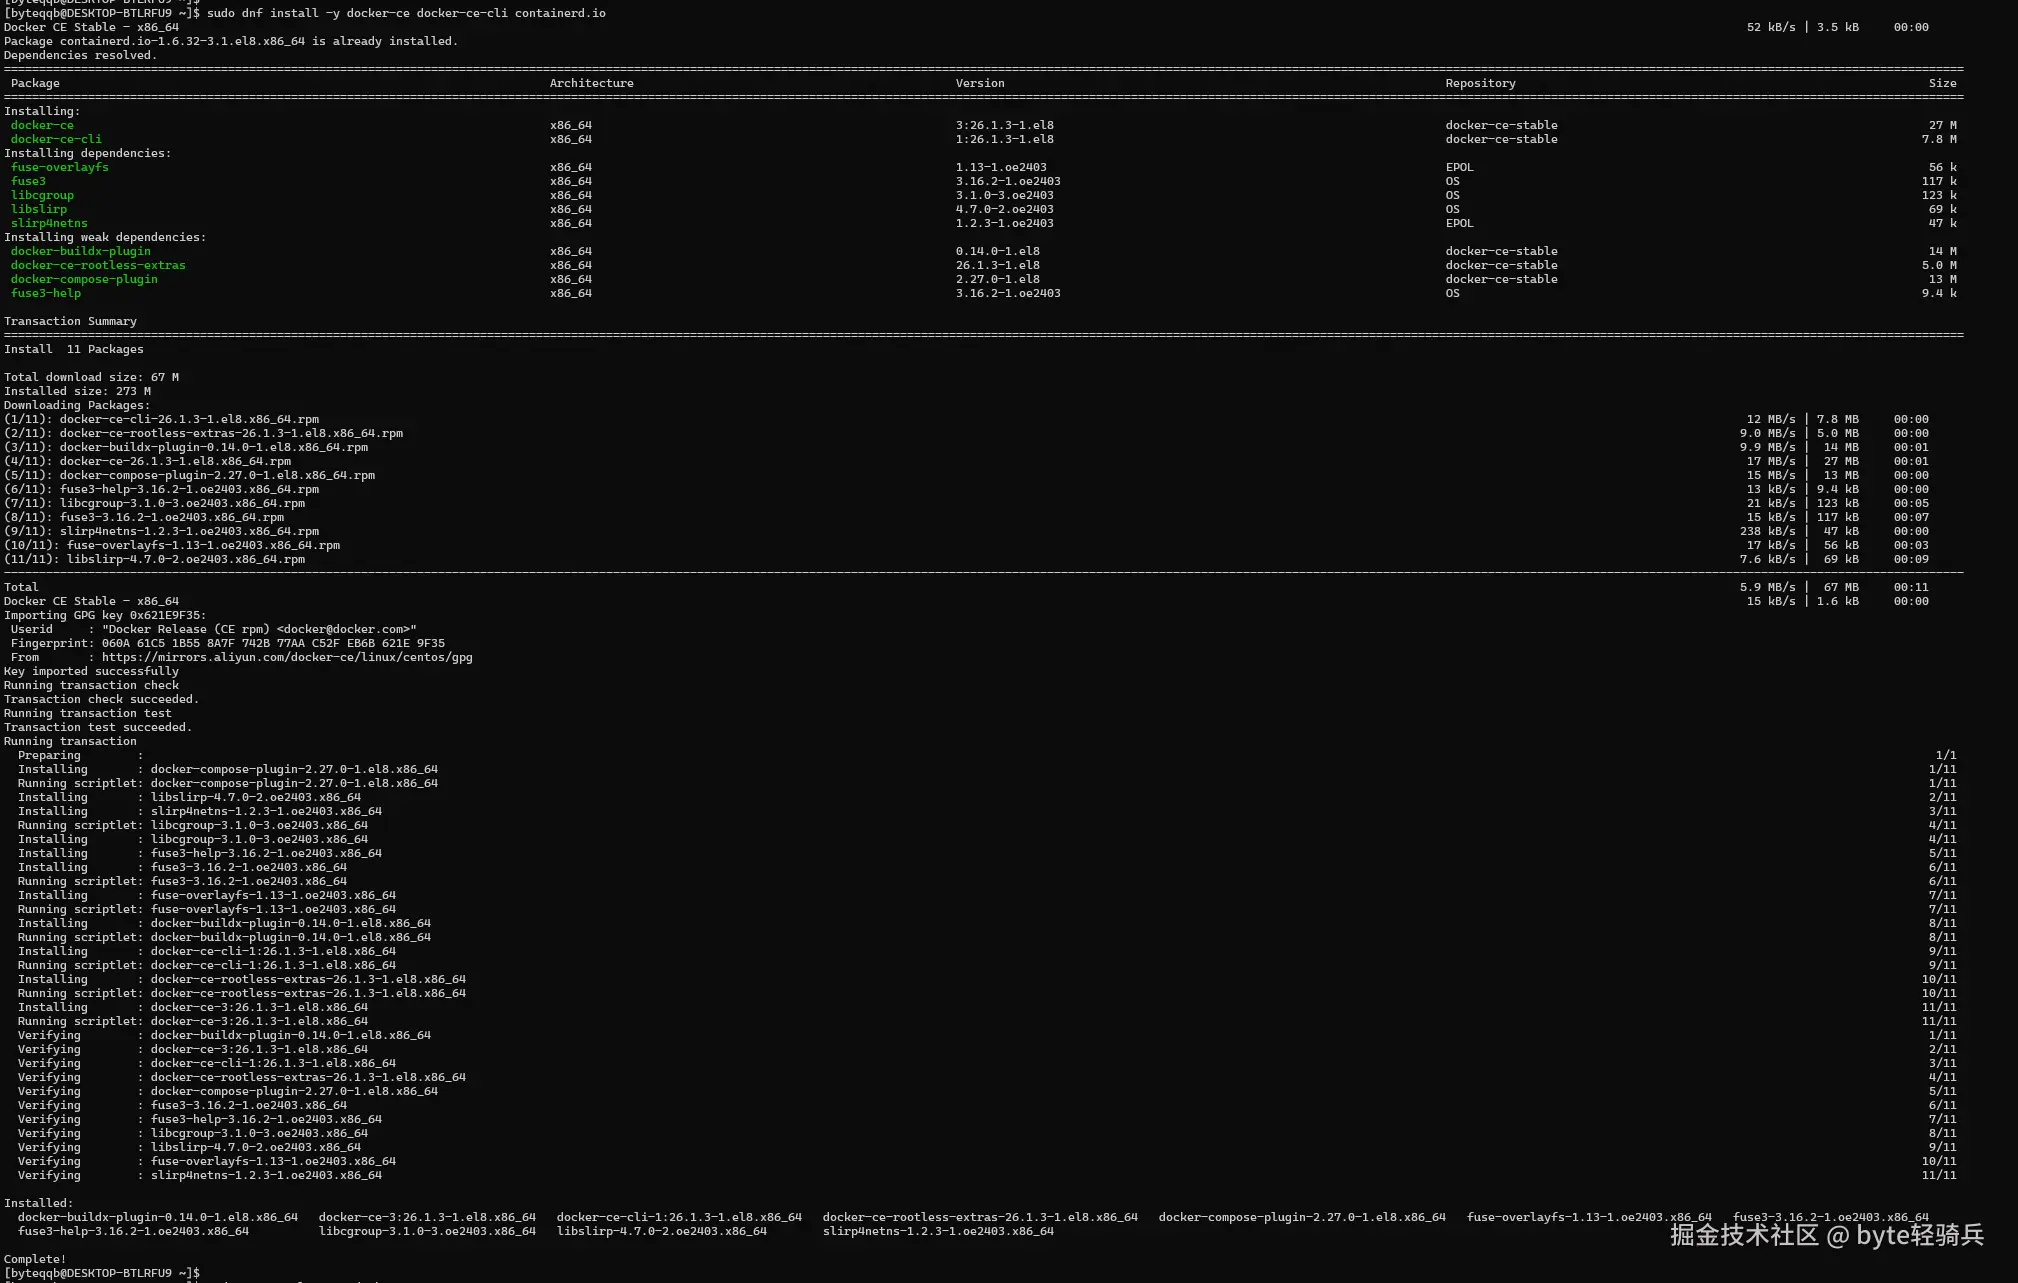Viewport: 2018px width, 1283px height.
Task: Click the Architecture column header
Action: tap(591, 83)
